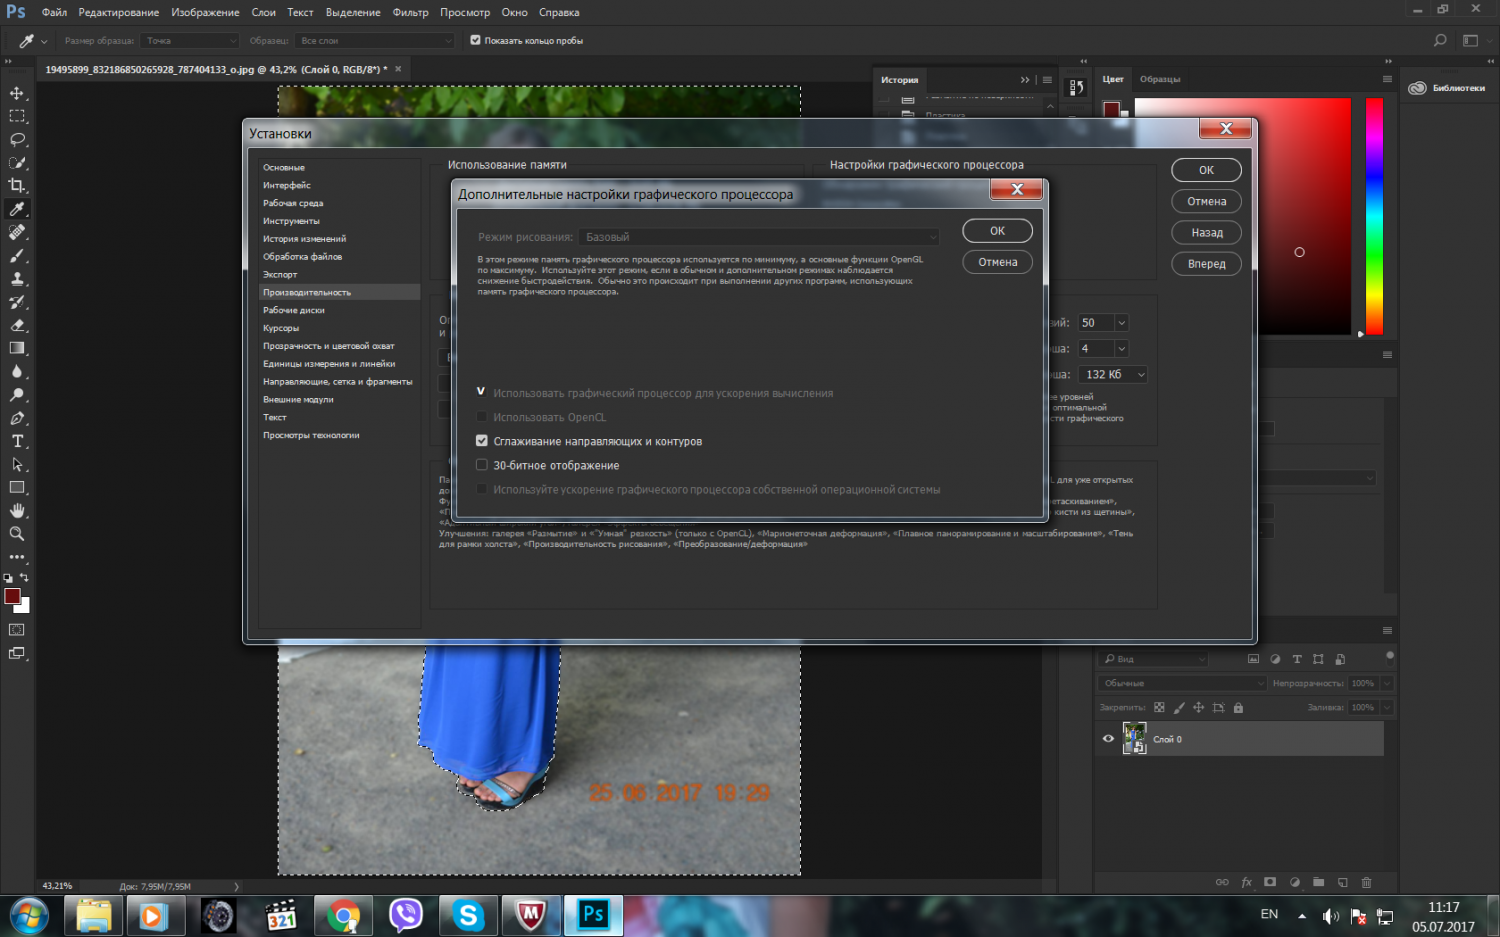Toggle Quick Mask mode icon

(x=17, y=630)
